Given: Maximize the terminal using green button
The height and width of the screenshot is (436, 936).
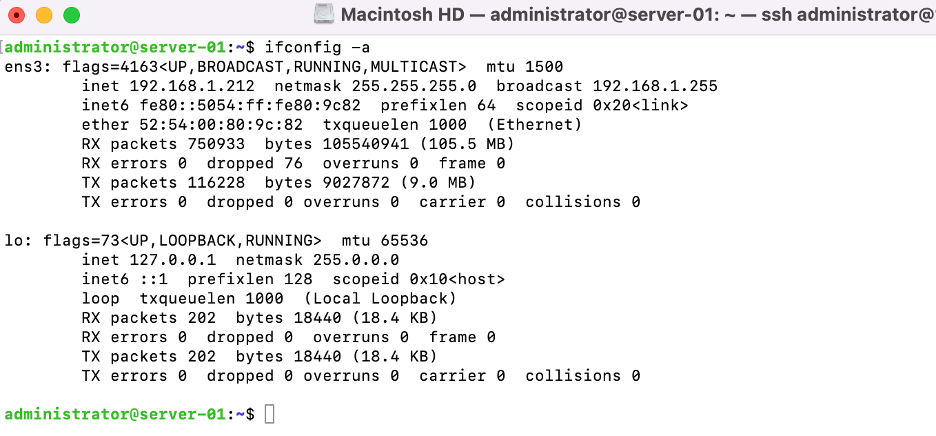Looking at the screenshot, I should [72, 16].
